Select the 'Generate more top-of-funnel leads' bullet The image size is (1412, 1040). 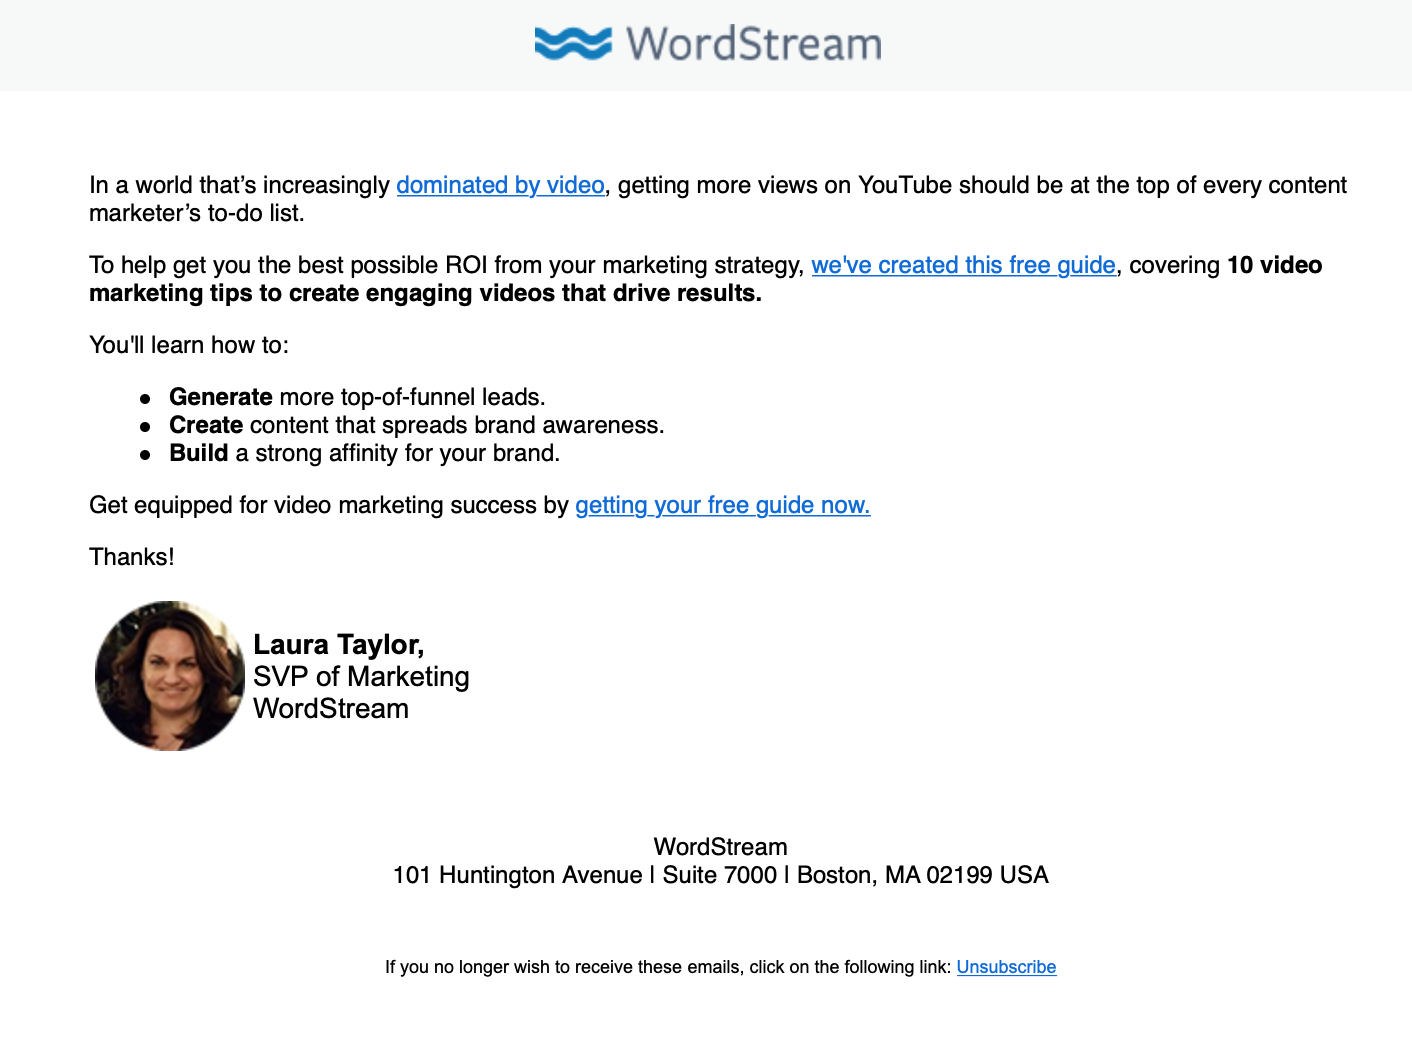point(357,397)
